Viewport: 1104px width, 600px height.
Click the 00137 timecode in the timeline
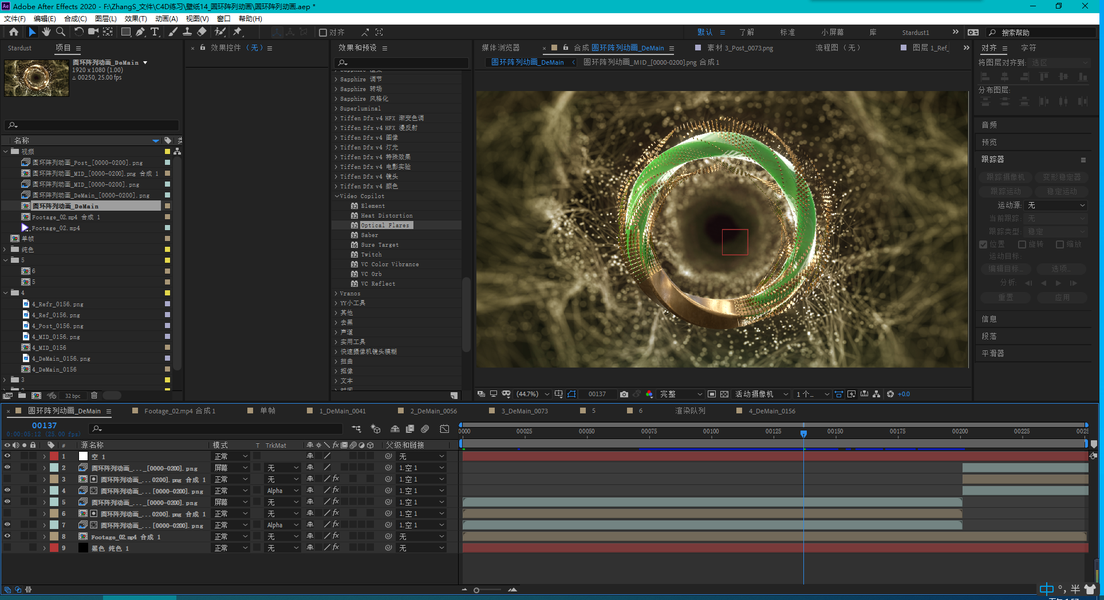(x=44, y=425)
